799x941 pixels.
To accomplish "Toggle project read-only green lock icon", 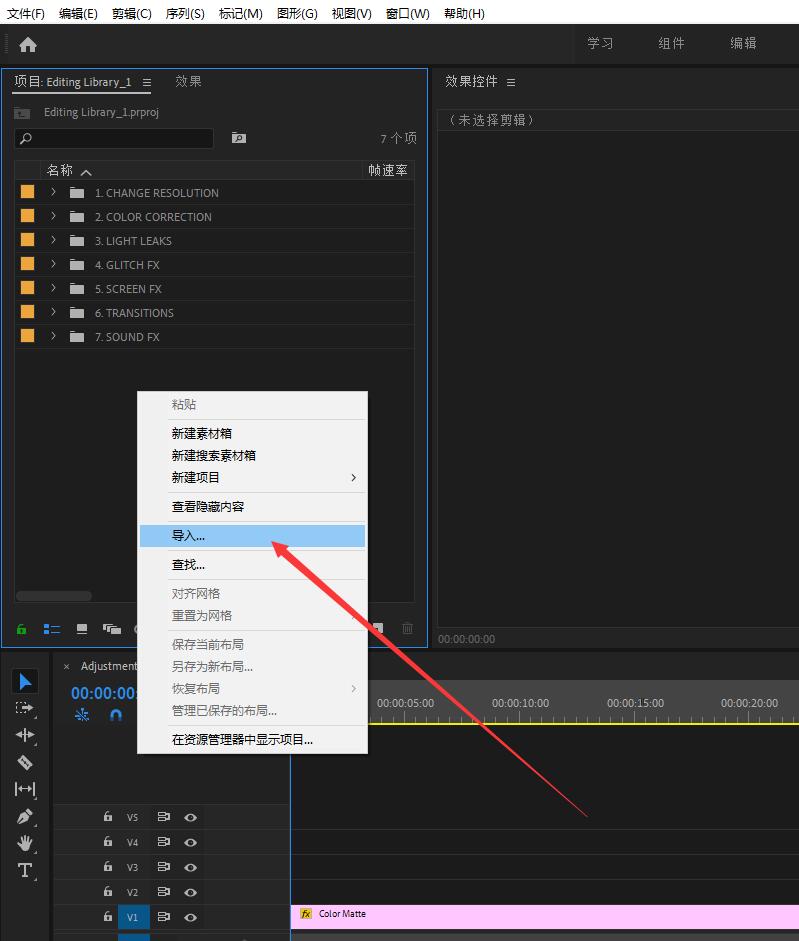I will (x=22, y=629).
